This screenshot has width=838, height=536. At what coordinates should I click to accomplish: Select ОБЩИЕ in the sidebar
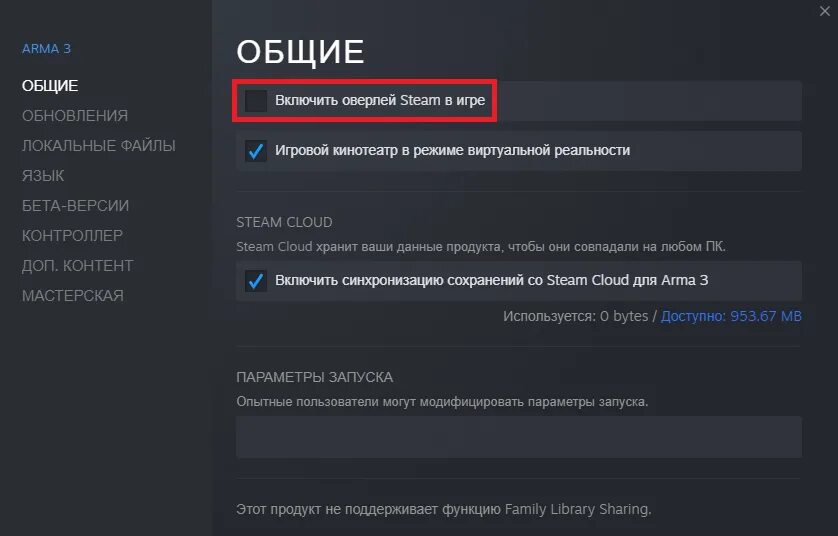50,86
